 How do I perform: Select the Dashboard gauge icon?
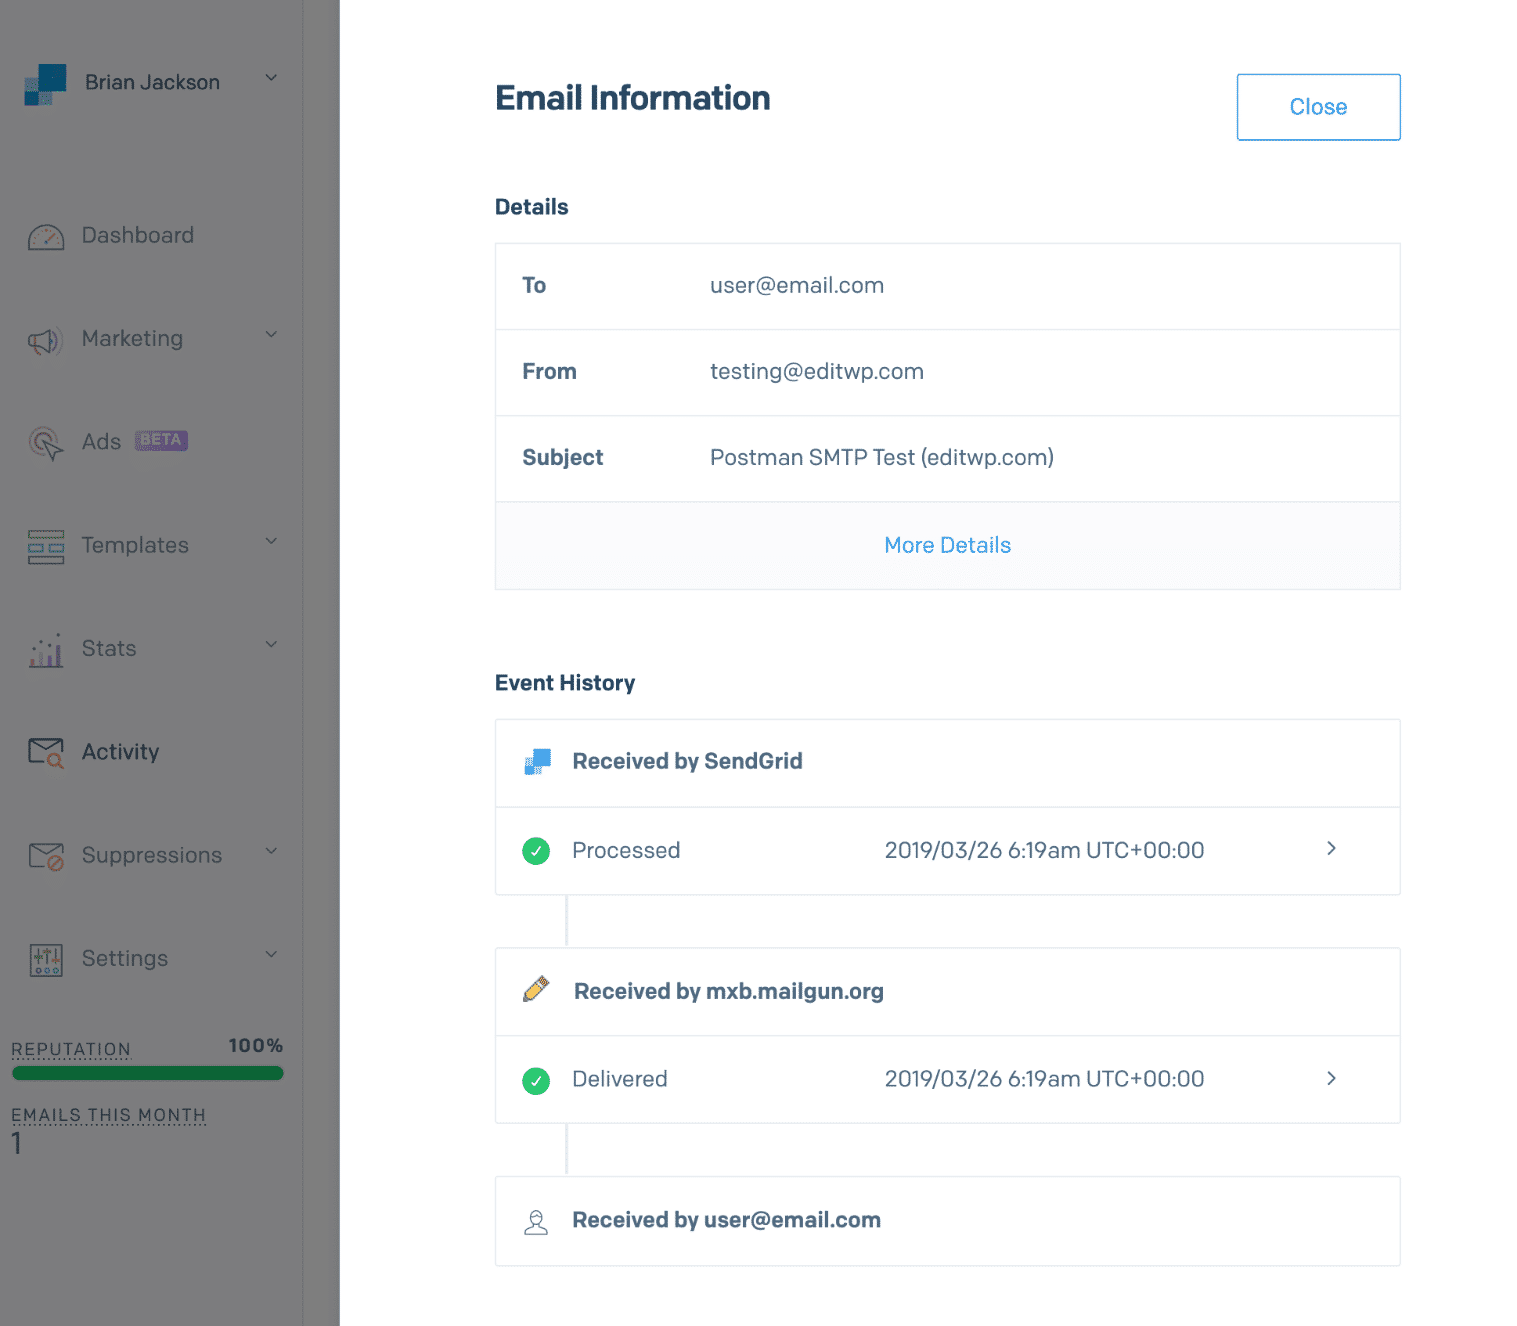click(x=45, y=236)
